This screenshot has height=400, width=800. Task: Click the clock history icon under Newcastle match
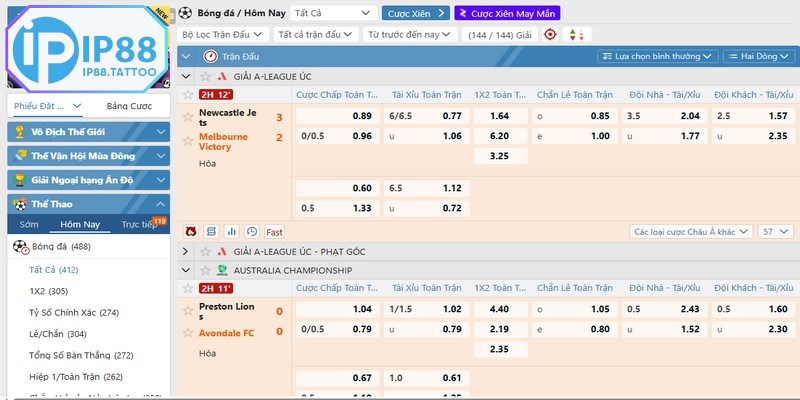click(x=252, y=231)
